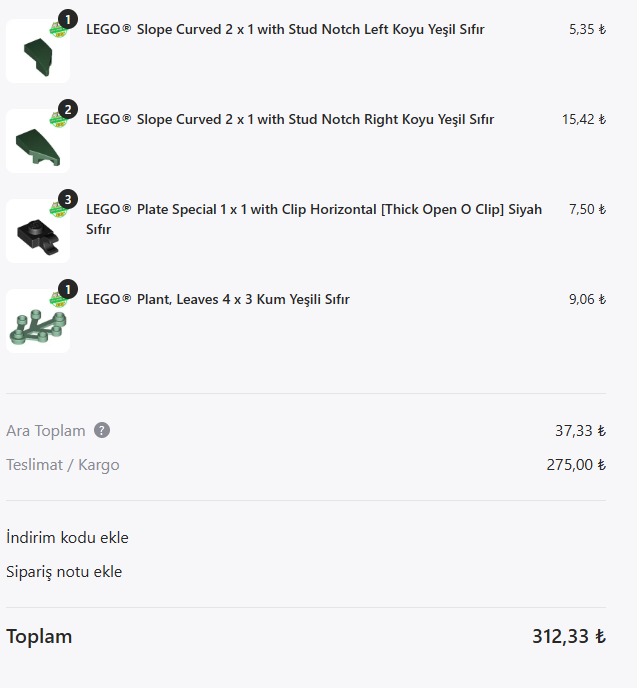
Task: Click the Ara Toplam label
Action: click(x=46, y=430)
